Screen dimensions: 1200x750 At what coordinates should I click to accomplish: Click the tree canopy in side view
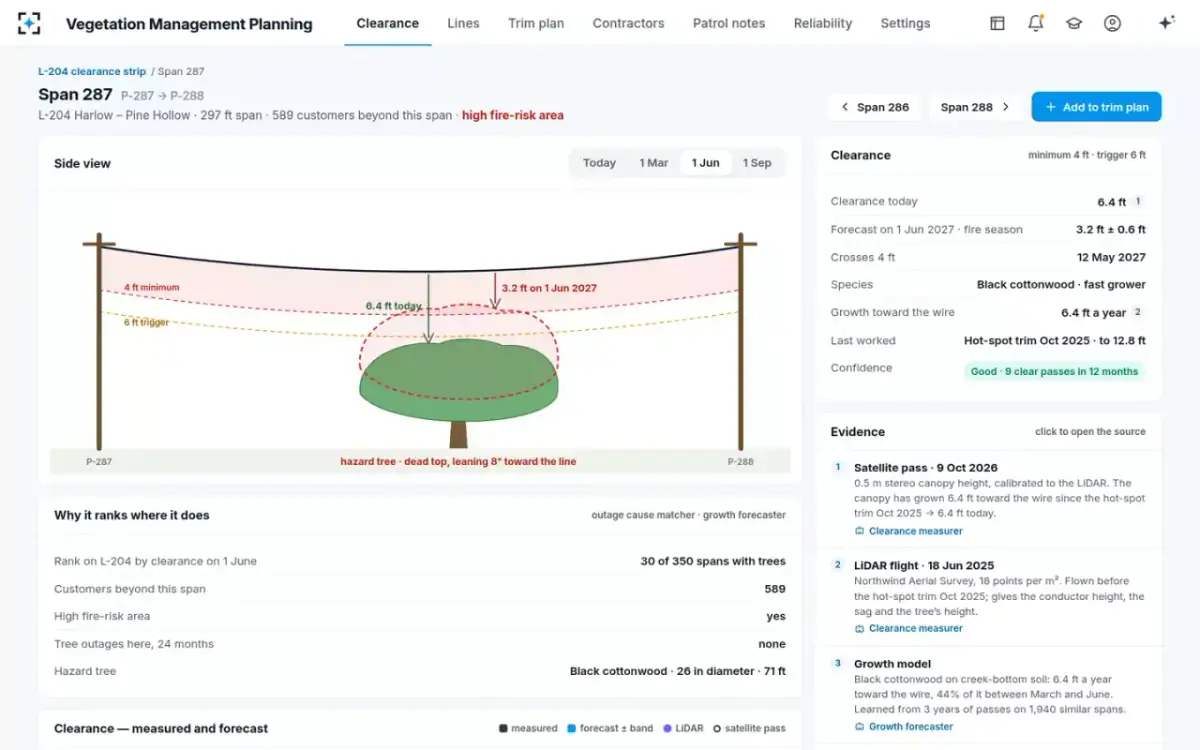point(458,380)
